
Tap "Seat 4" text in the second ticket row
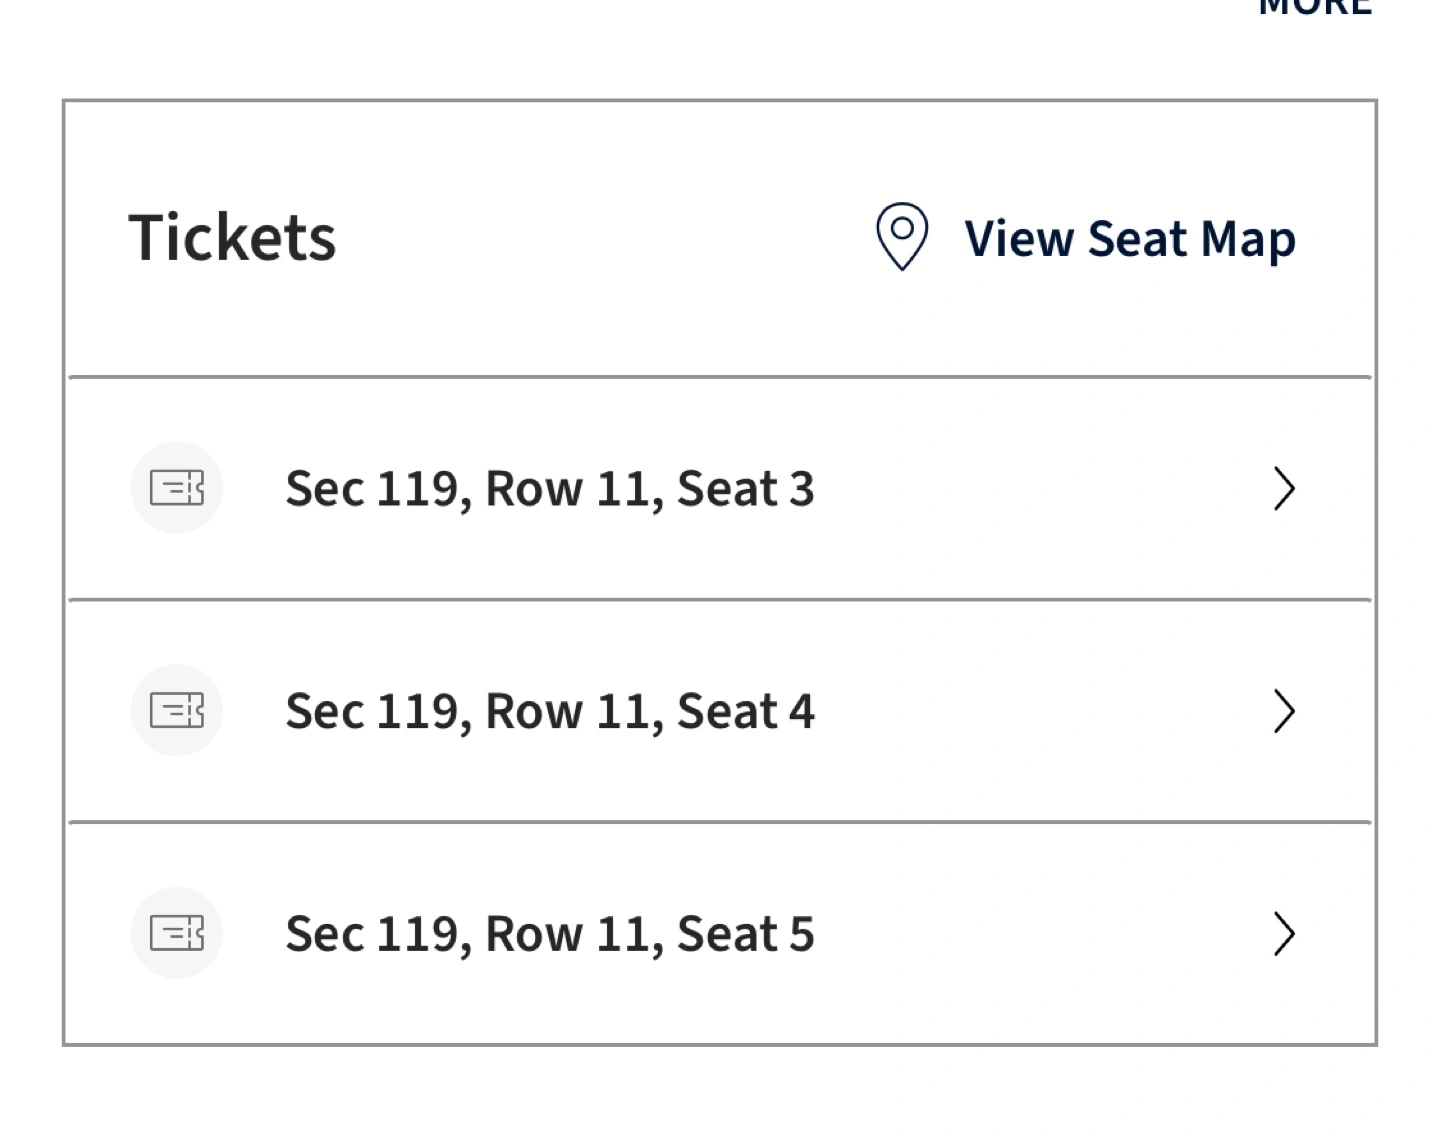click(745, 712)
